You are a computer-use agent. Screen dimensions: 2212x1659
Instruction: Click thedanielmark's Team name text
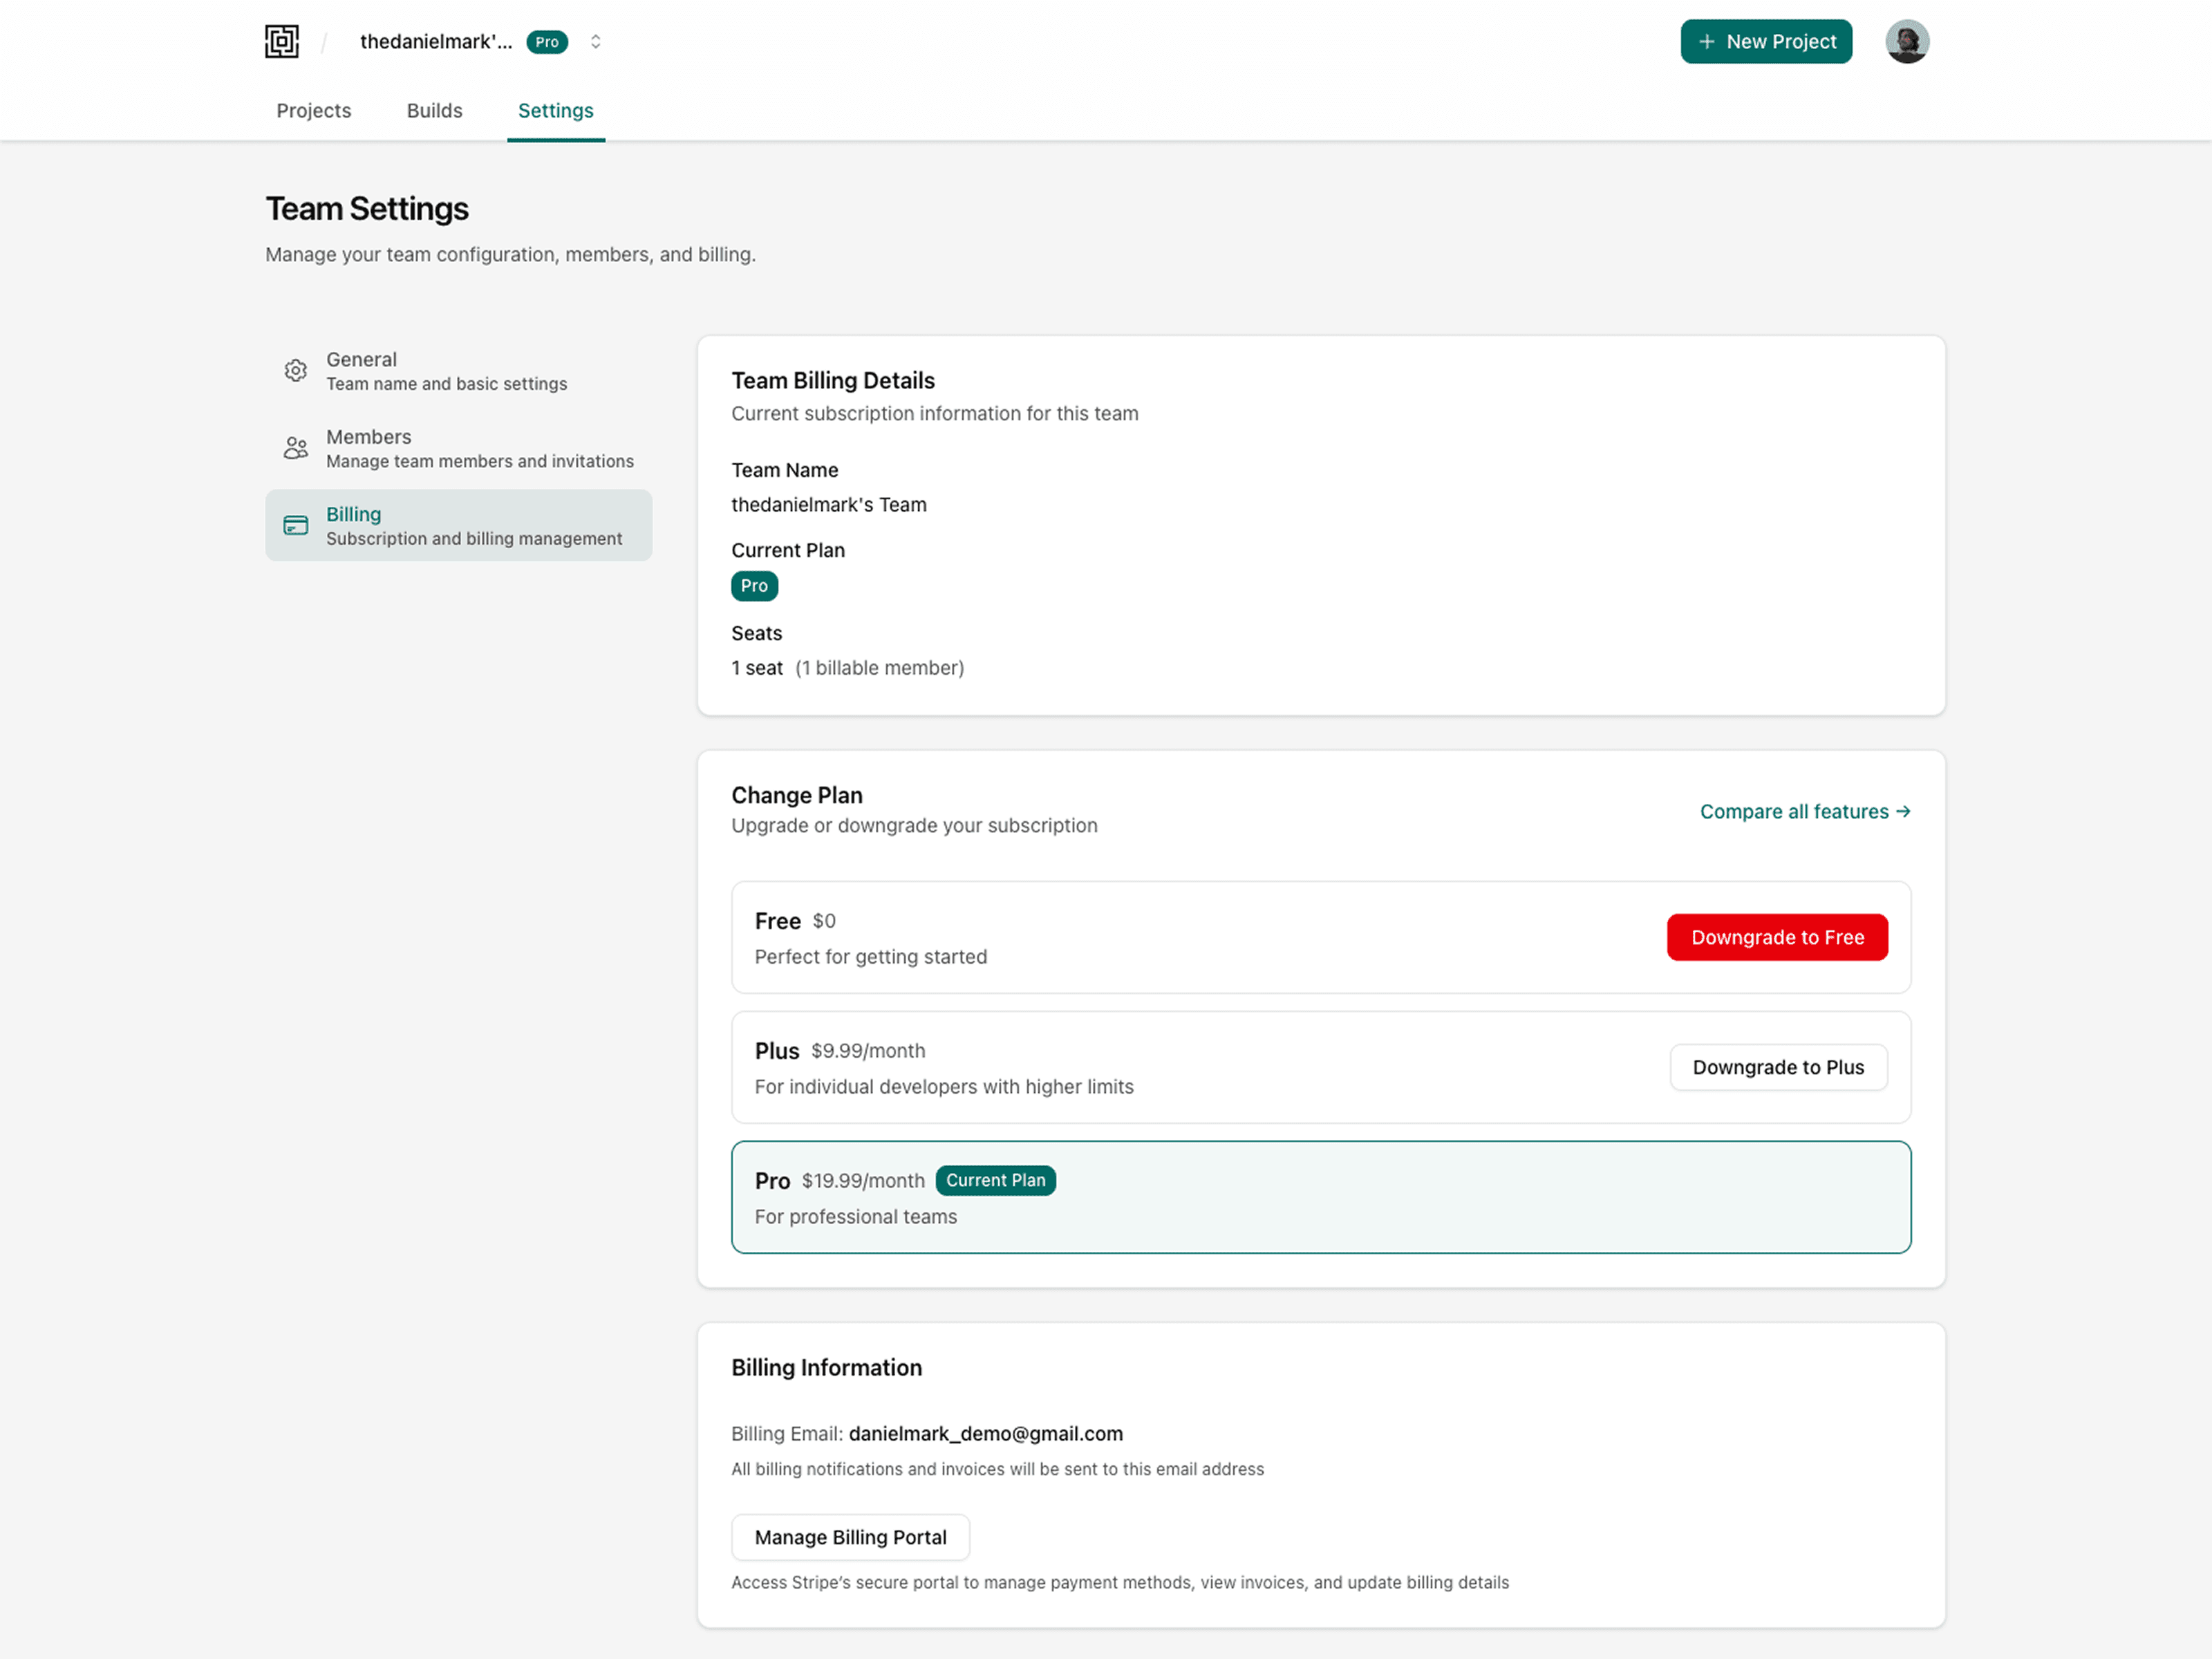(828, 505)
